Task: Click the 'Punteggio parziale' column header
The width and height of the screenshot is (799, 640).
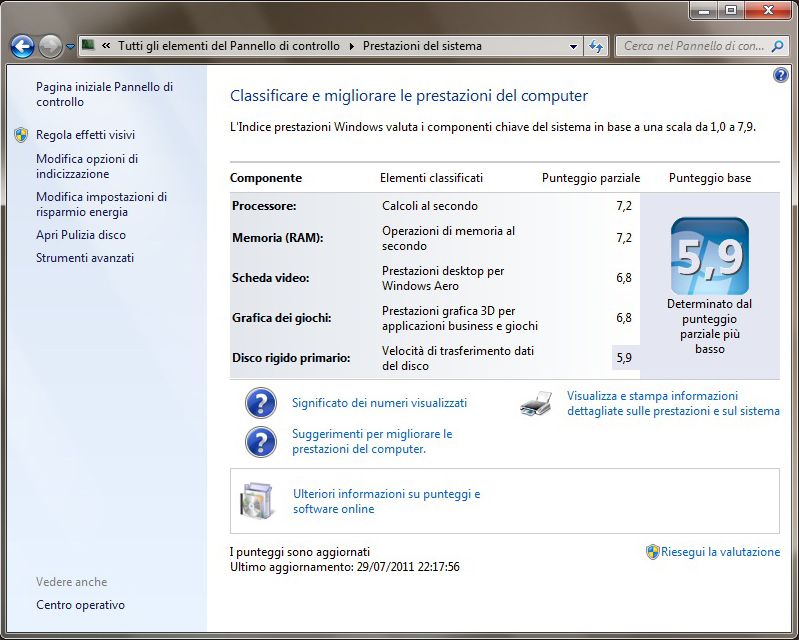Action: point(591,178)
